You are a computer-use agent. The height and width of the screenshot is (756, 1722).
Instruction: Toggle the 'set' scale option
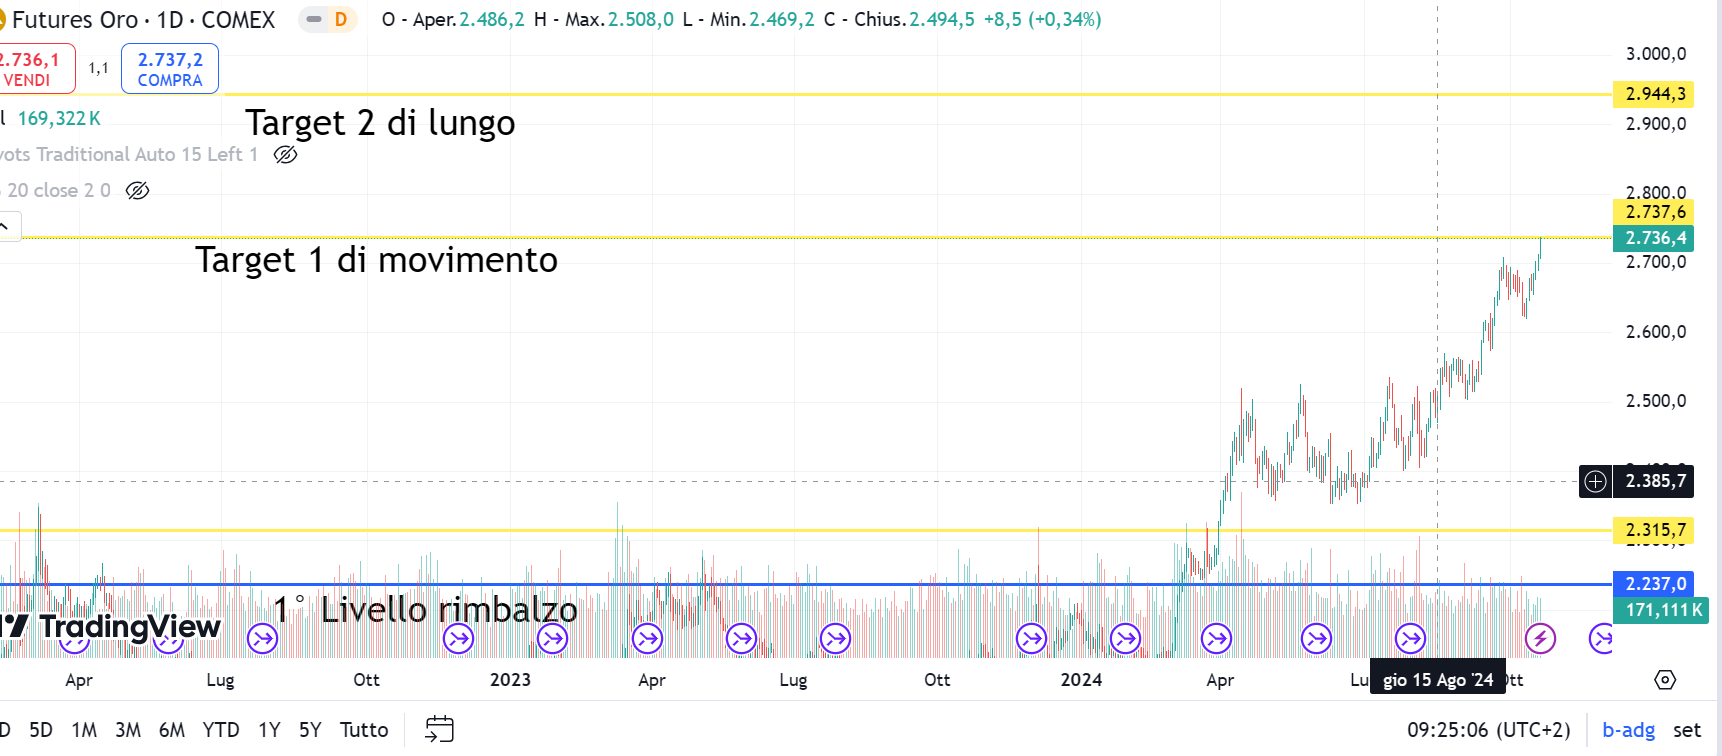1686,730
